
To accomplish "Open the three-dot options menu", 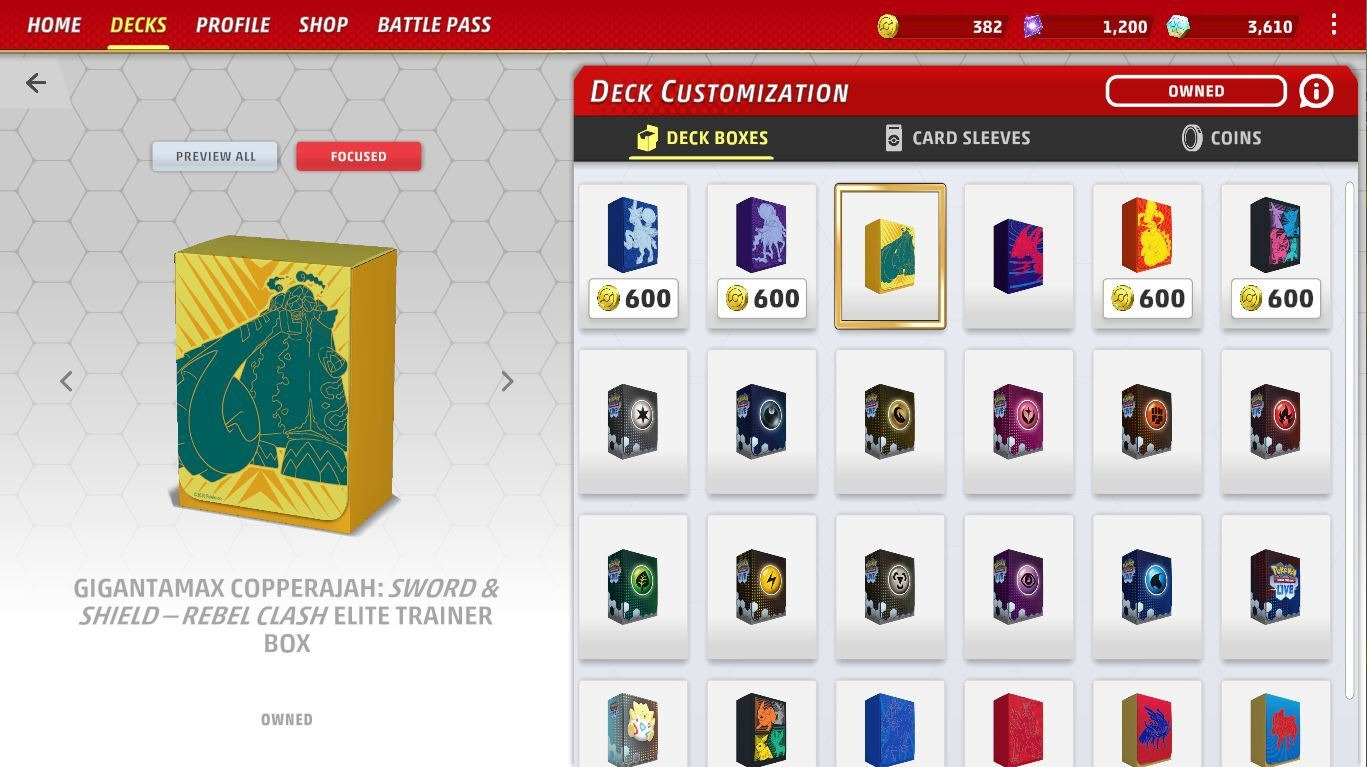I will point(1333,25).
